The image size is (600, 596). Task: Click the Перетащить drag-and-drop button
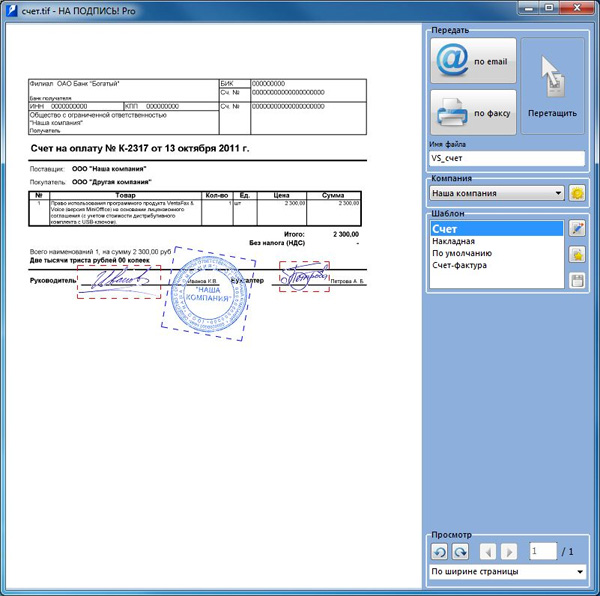[552, 86]
